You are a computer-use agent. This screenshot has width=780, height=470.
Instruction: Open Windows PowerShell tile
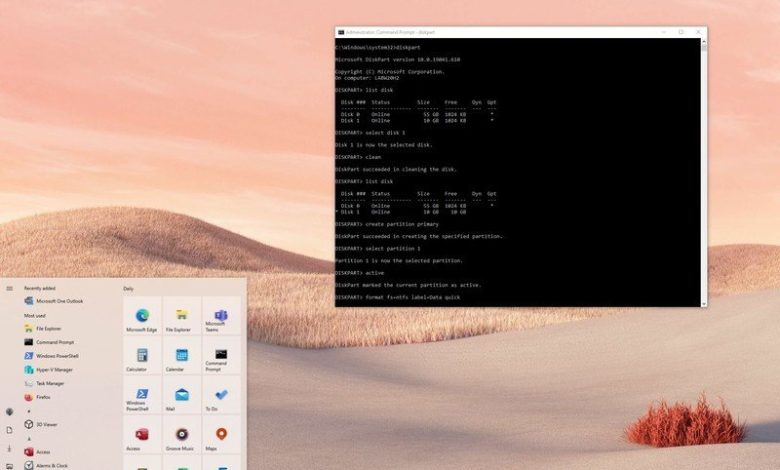[x=142, y=395]
